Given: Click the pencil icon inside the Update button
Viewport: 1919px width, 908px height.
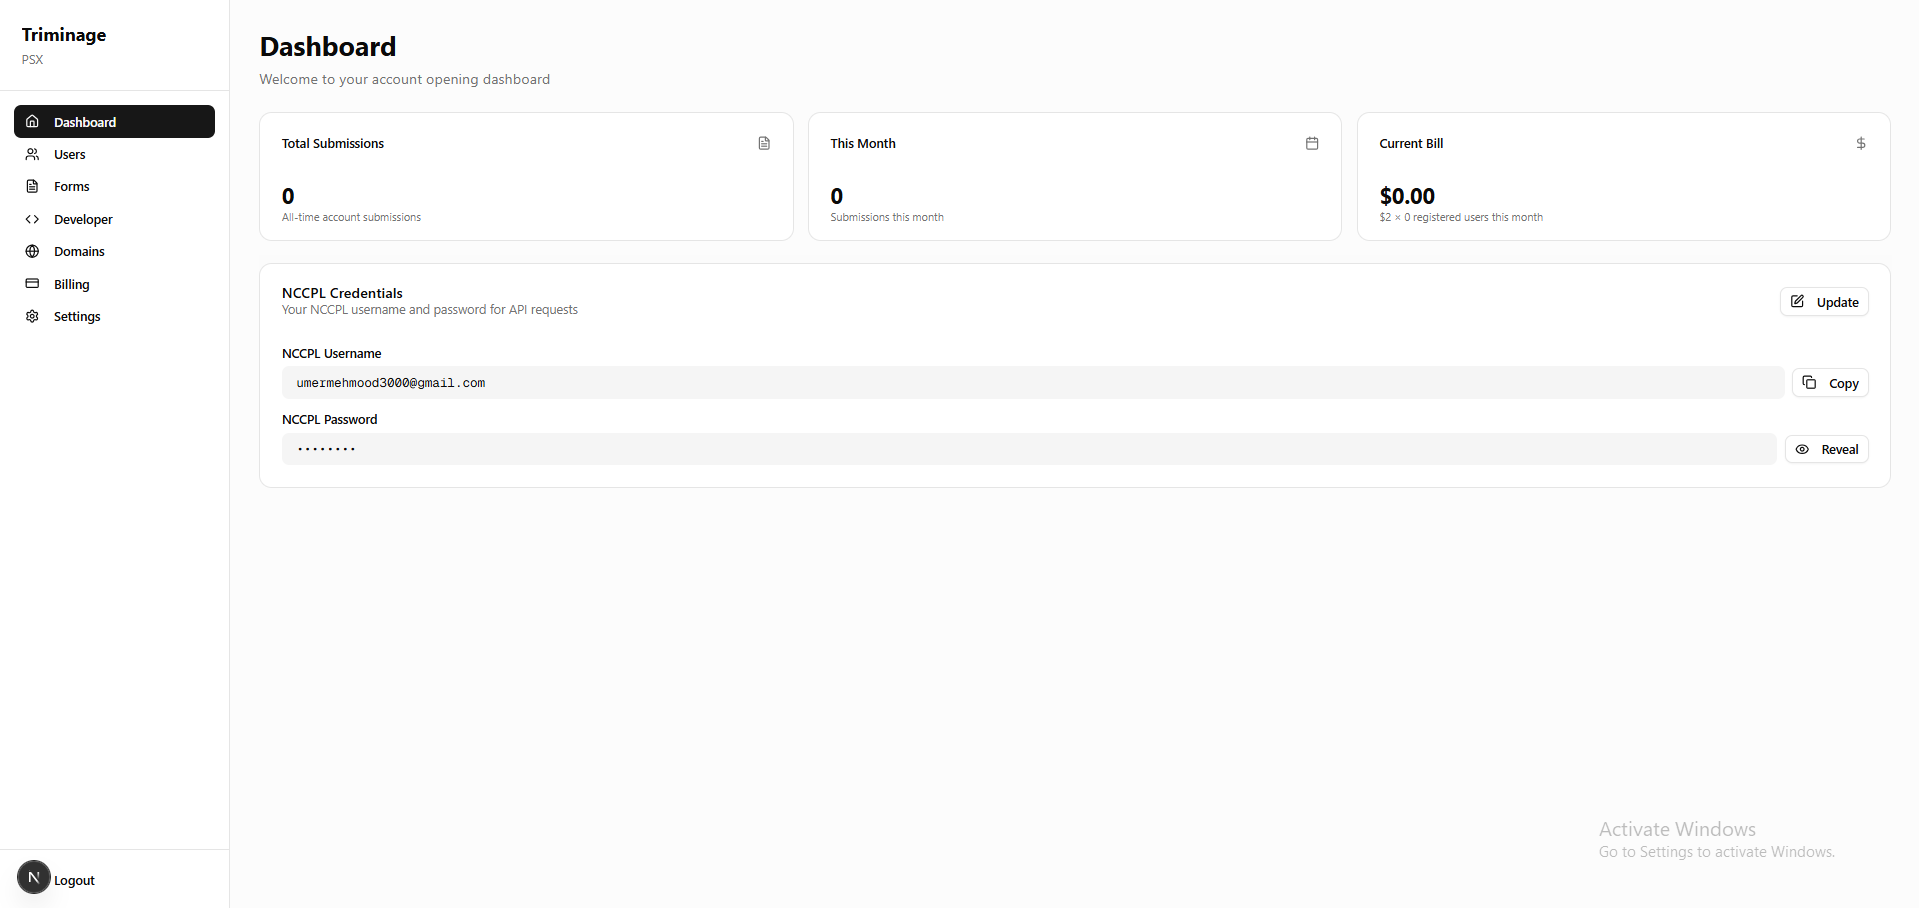Looking at the screenshot, I should [1798, 301].
